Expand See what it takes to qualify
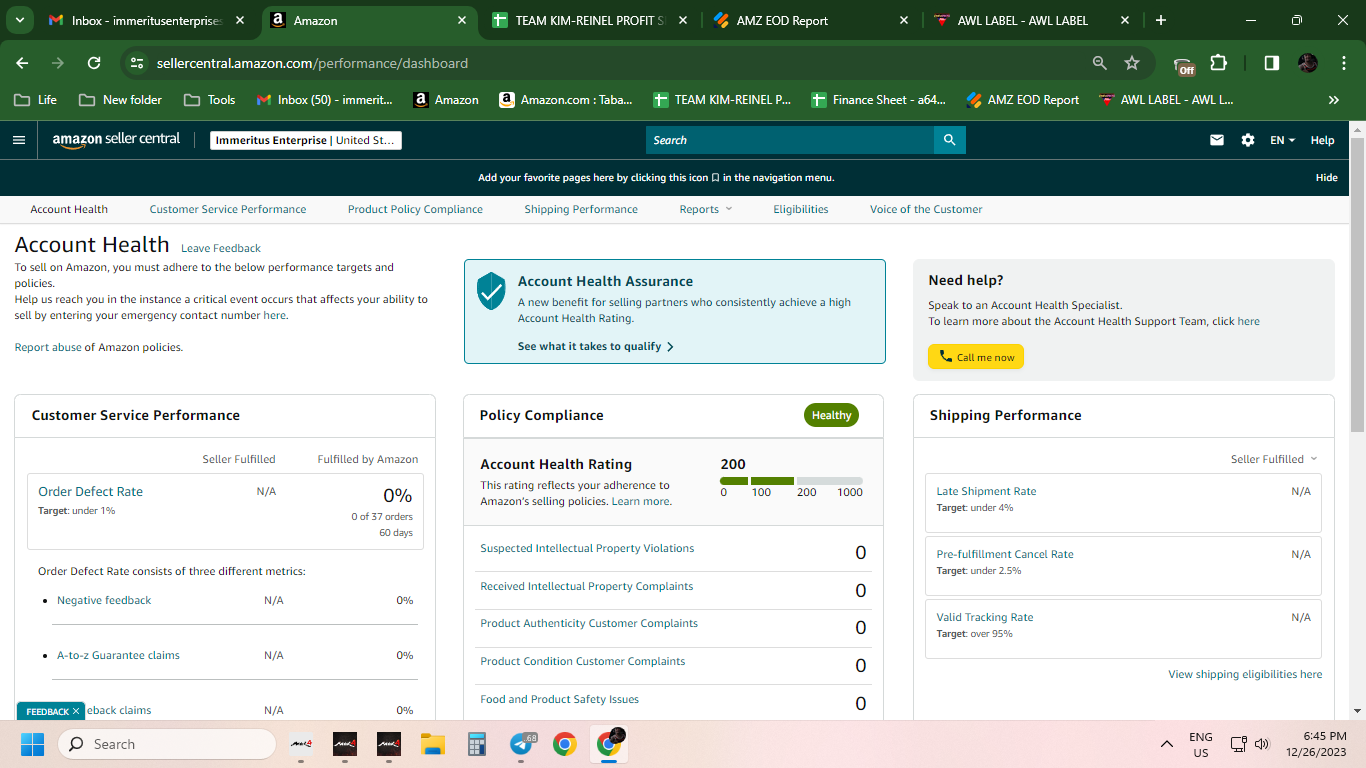1366x768 pixels. point(596,346)
